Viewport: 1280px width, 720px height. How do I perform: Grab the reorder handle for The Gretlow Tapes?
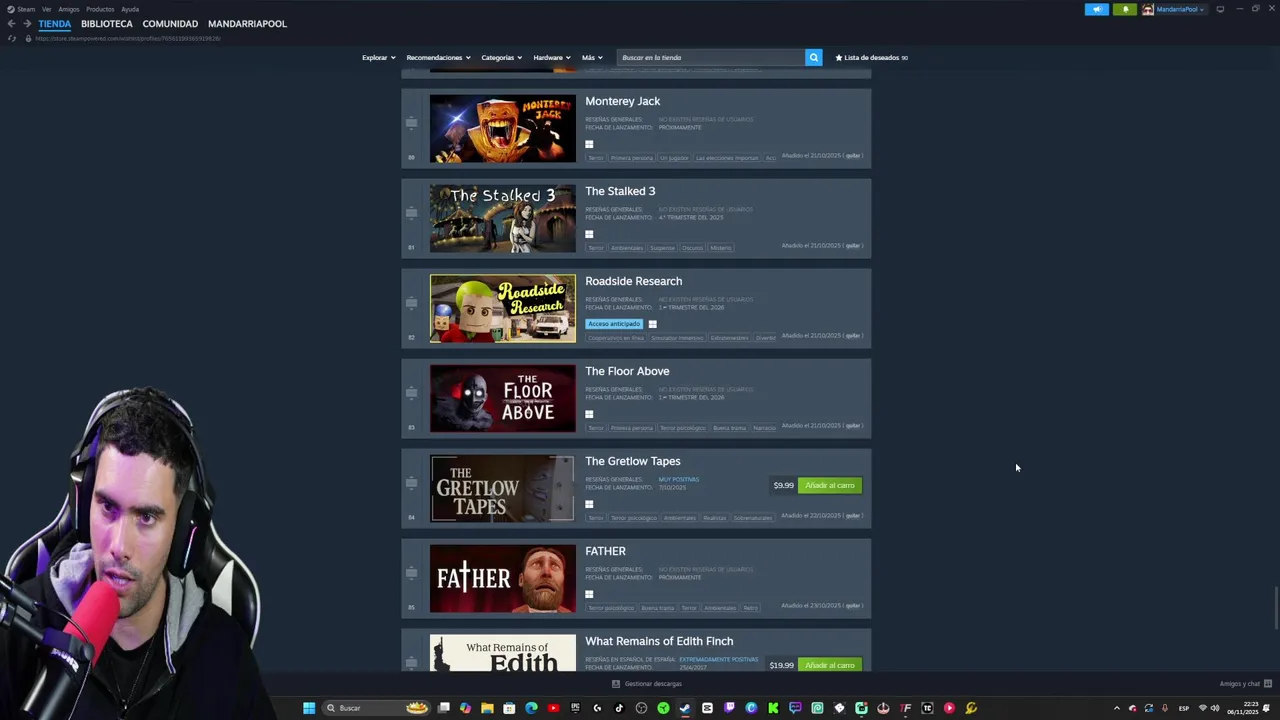pyautogui.click(x=411, y=483)
